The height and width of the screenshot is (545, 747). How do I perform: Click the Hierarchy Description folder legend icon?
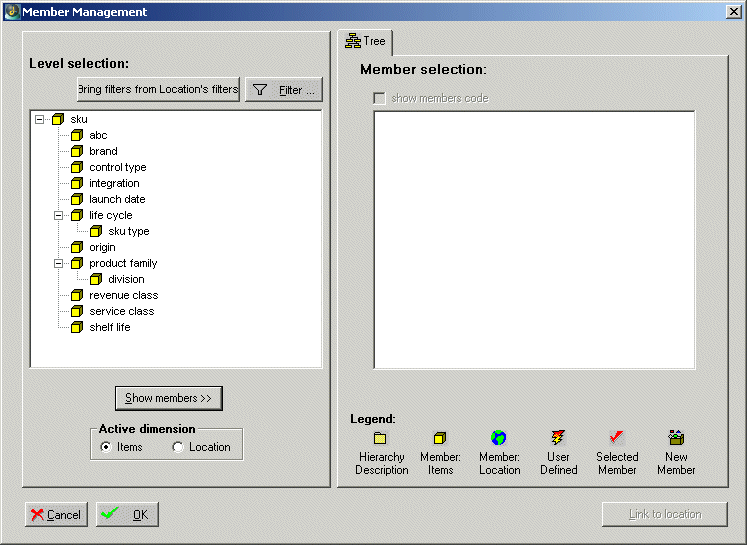tap(380, 438)
